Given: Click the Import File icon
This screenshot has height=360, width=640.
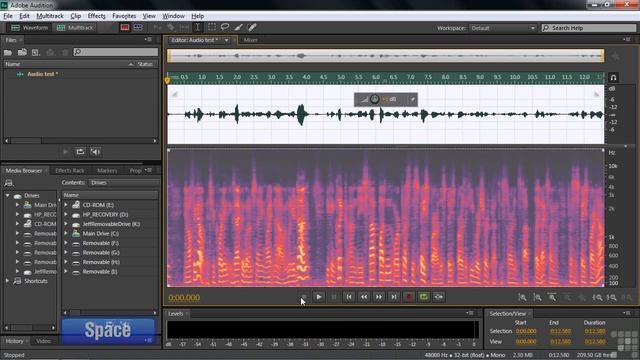Looking at the screenshot, I should (22, 52).
